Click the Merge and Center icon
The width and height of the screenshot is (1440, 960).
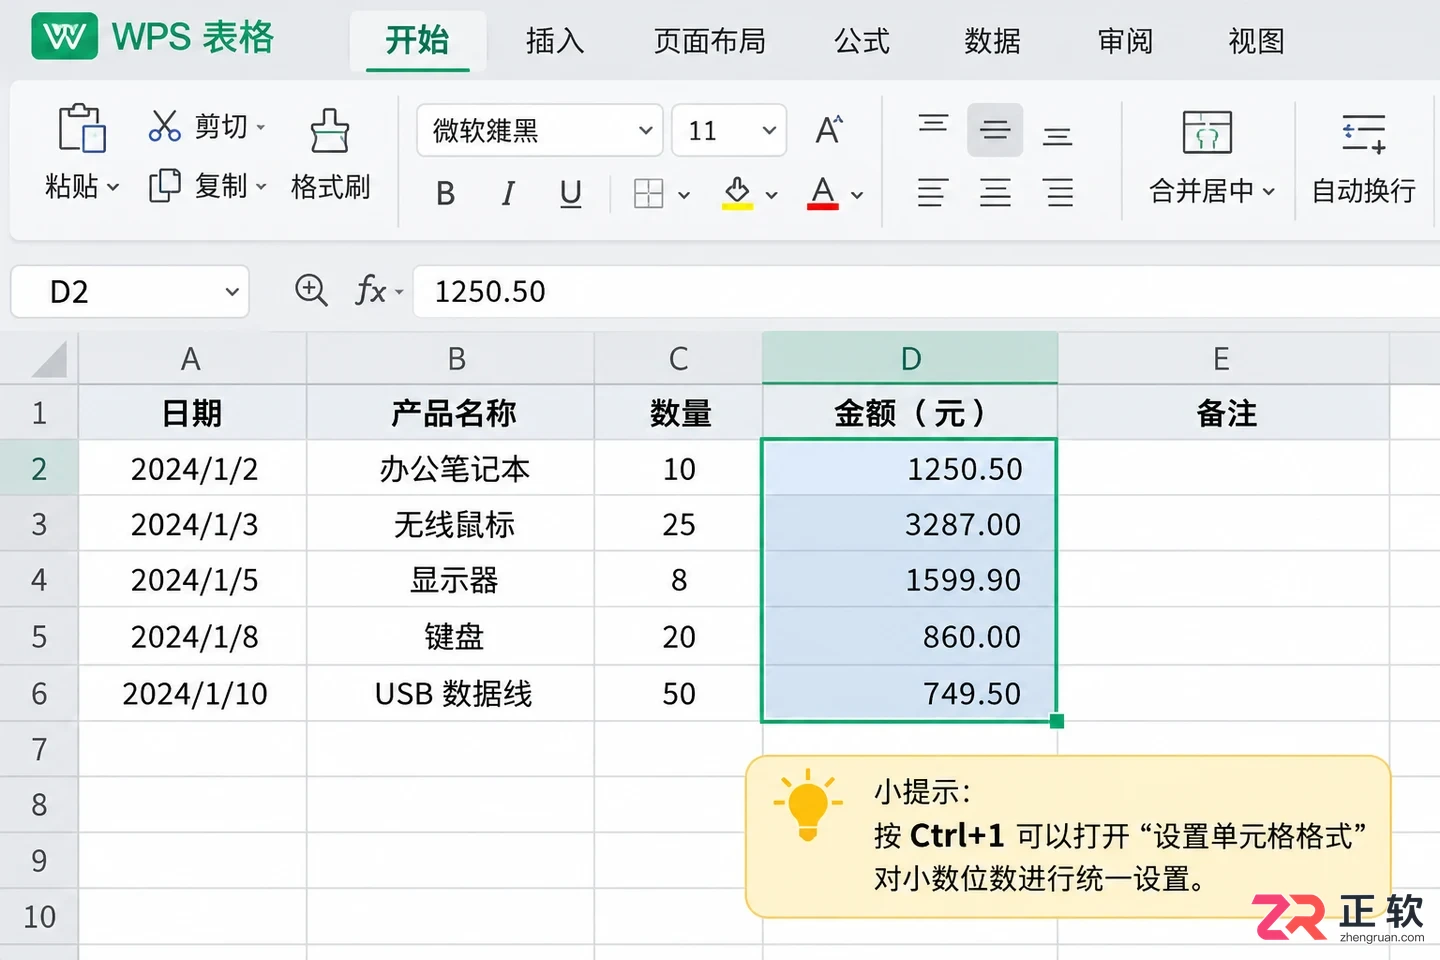coord(1207,132)
